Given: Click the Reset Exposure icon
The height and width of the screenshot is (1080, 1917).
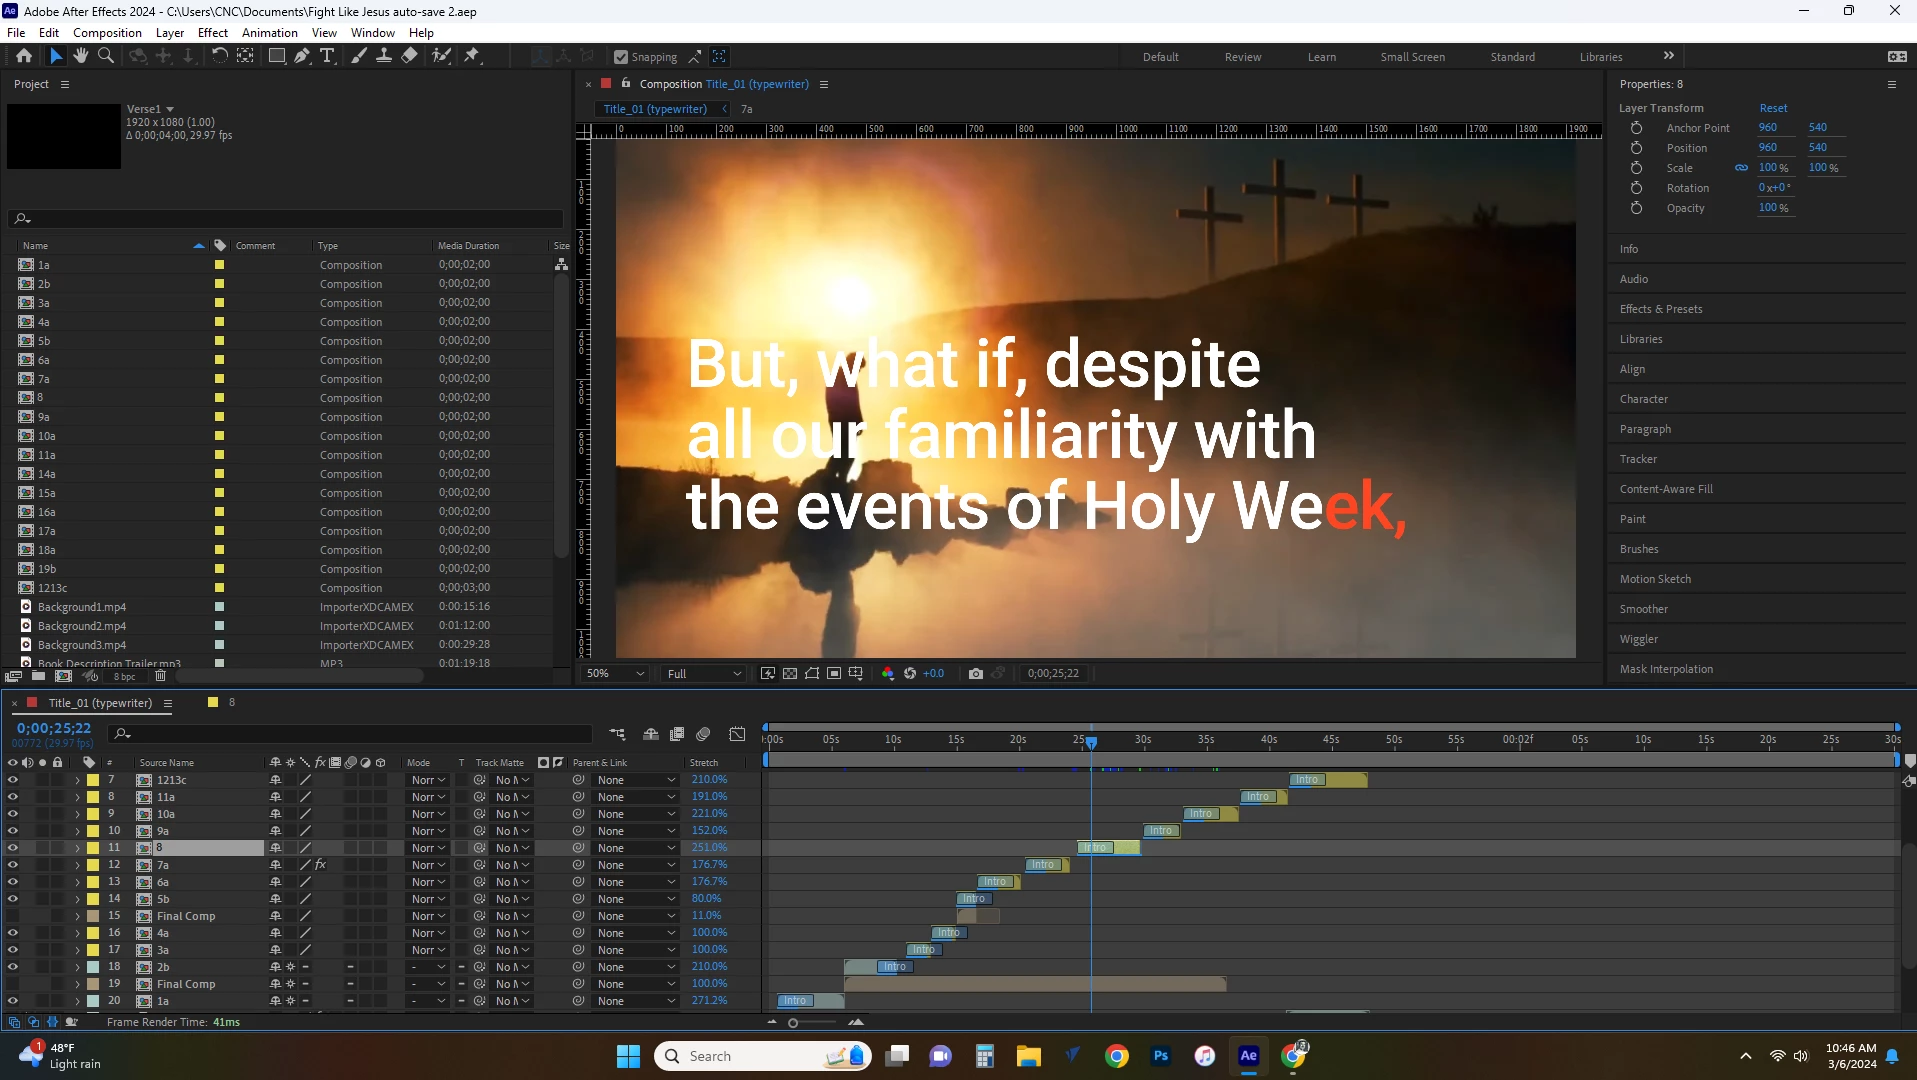Looking at the screenshot, I should tap(910, 673).
